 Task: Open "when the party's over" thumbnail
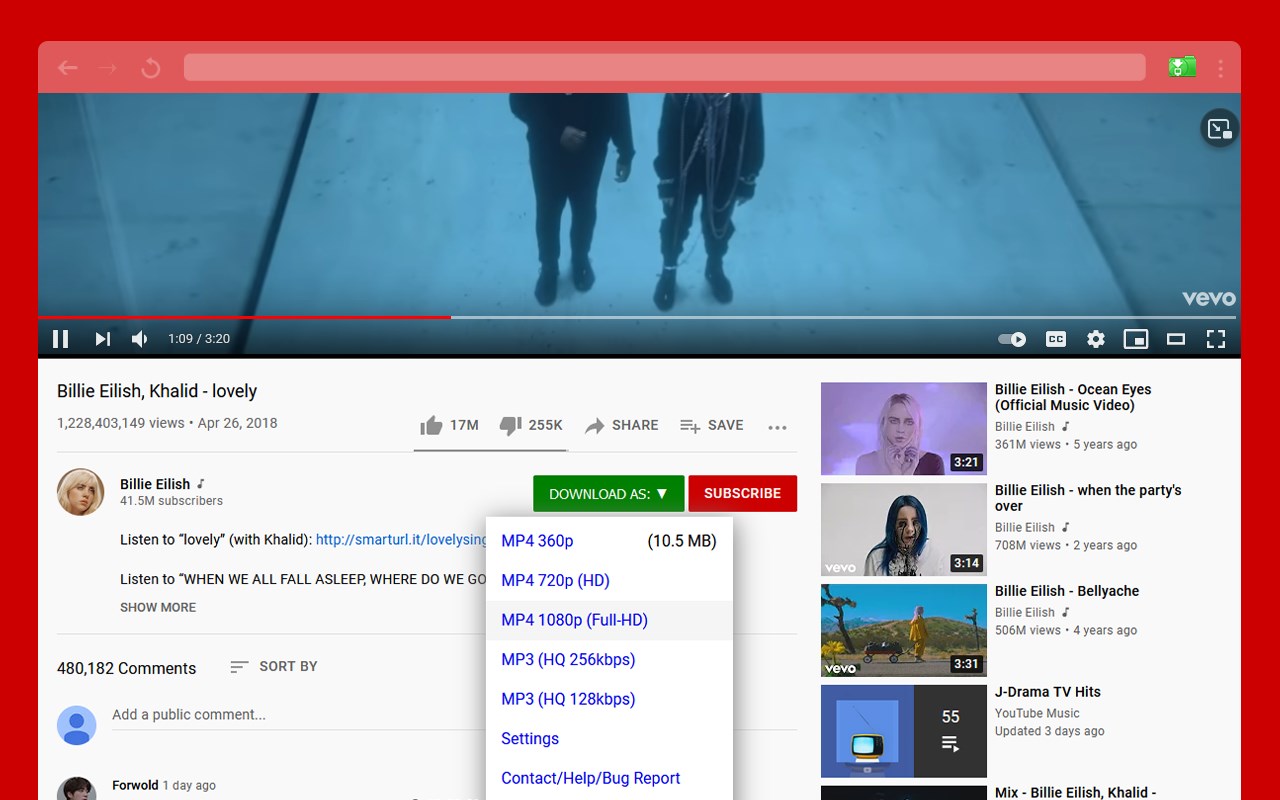tap(904, 529)
